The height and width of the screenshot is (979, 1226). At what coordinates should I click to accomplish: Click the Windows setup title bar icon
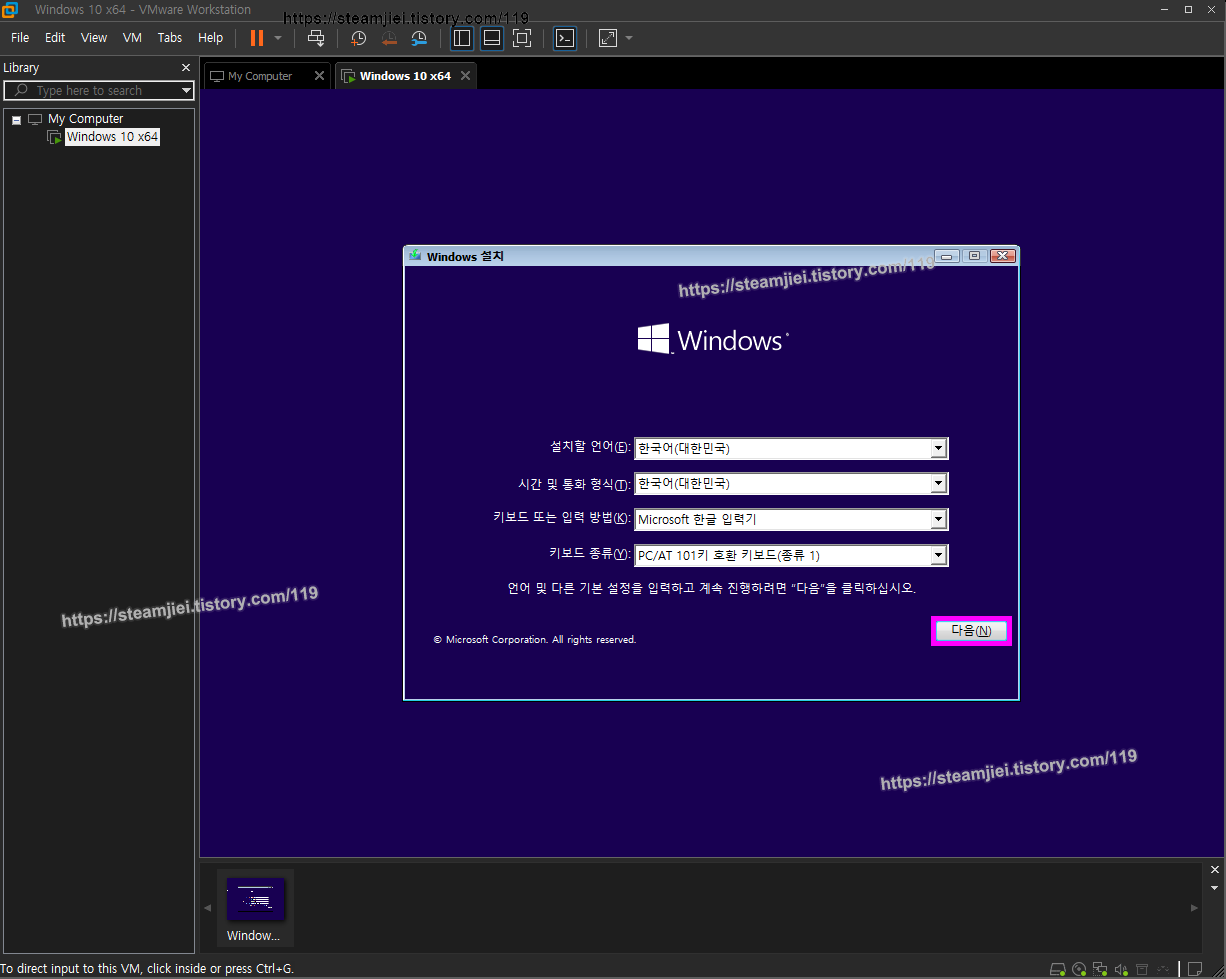tap(415, 256)
